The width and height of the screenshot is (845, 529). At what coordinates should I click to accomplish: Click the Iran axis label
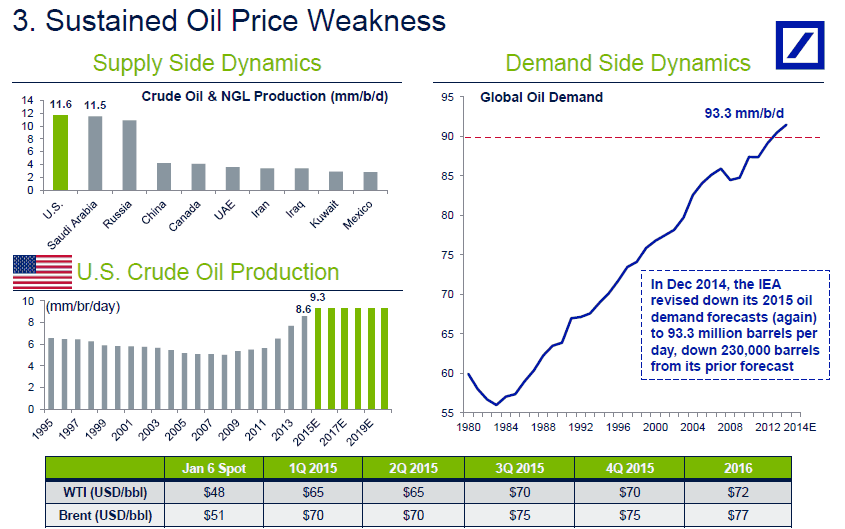click(260, 210)
